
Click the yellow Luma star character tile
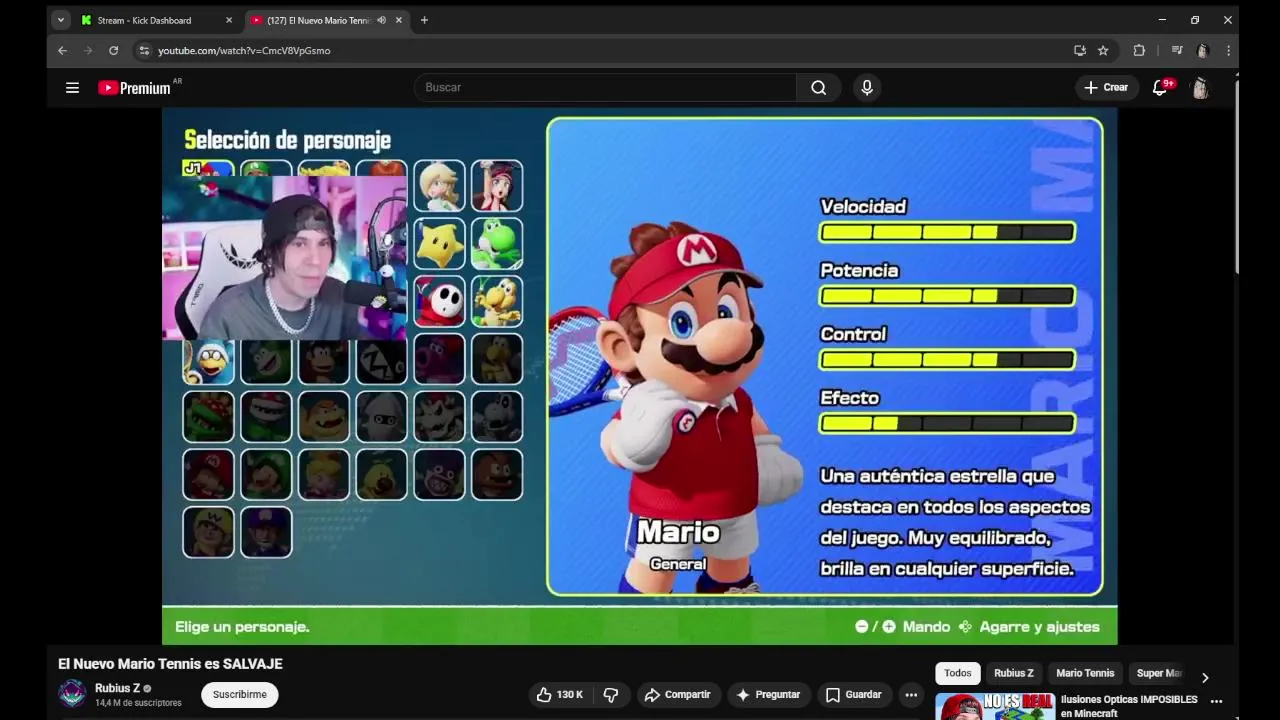(x=440, y=244)
